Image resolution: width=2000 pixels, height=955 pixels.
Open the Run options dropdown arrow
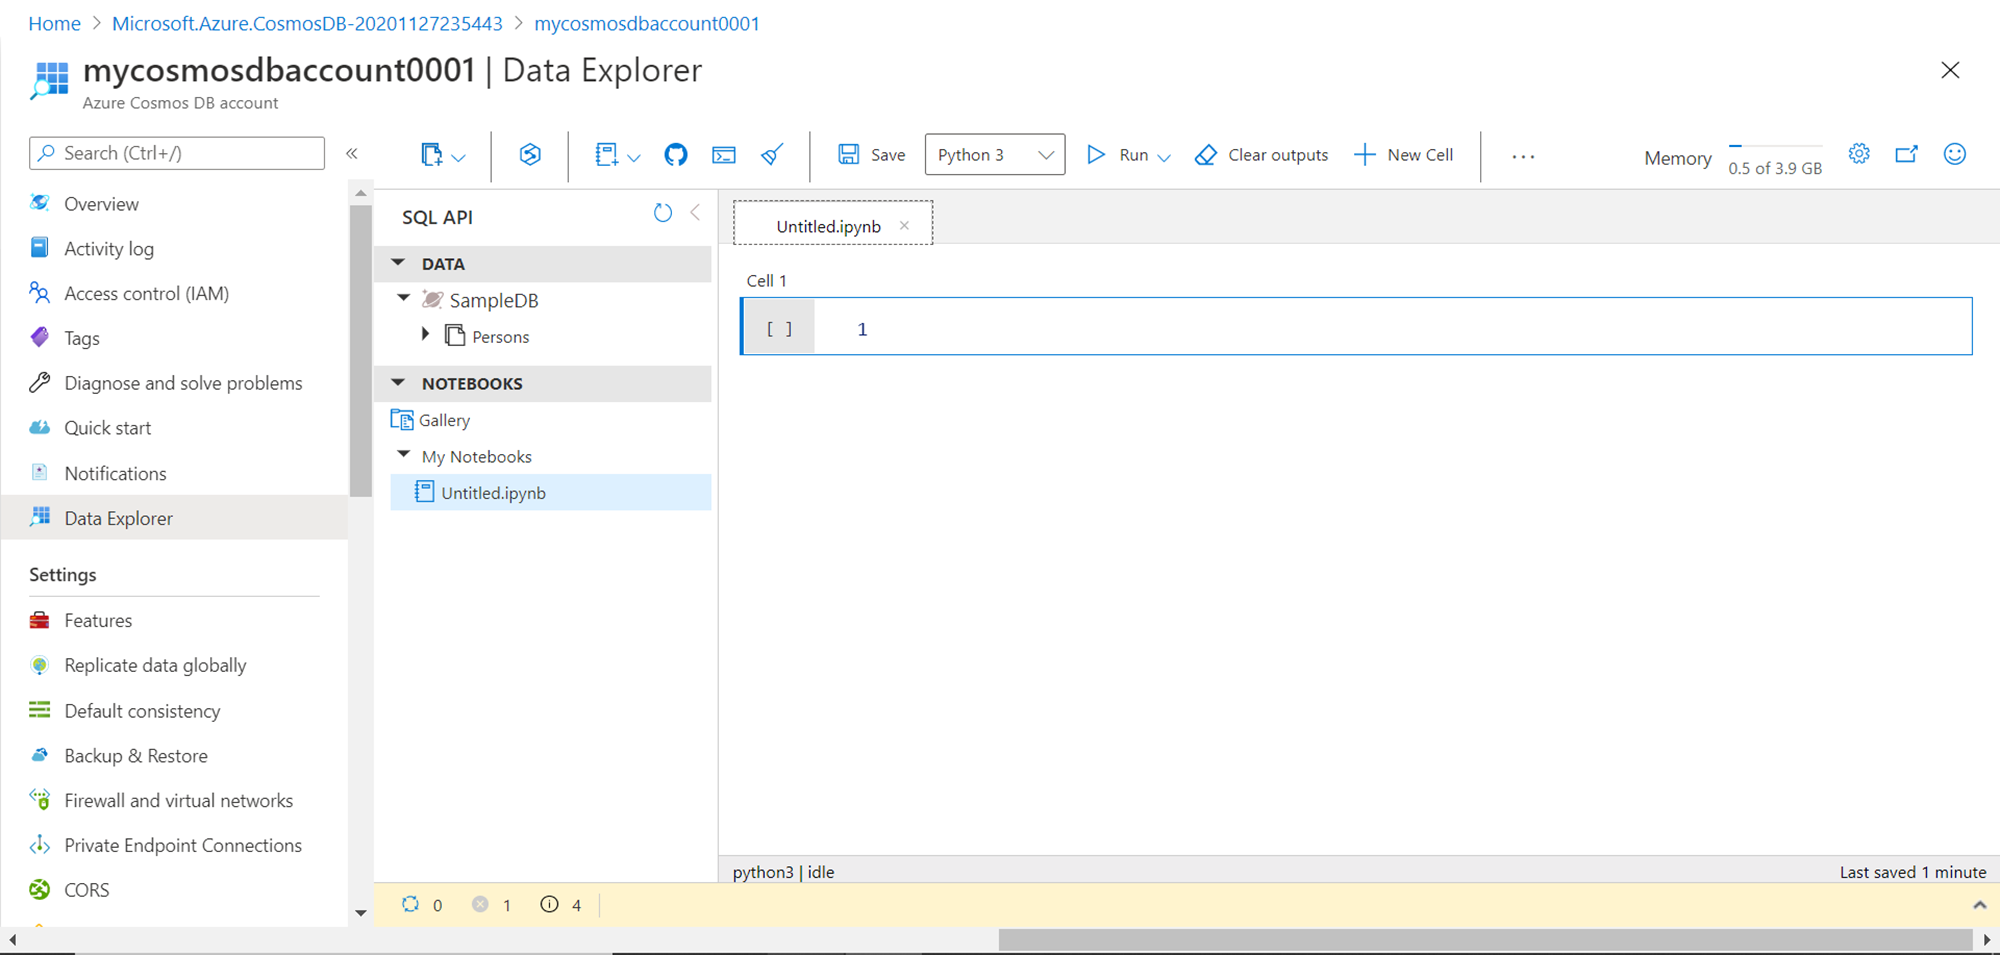(x=1164, y=157)
